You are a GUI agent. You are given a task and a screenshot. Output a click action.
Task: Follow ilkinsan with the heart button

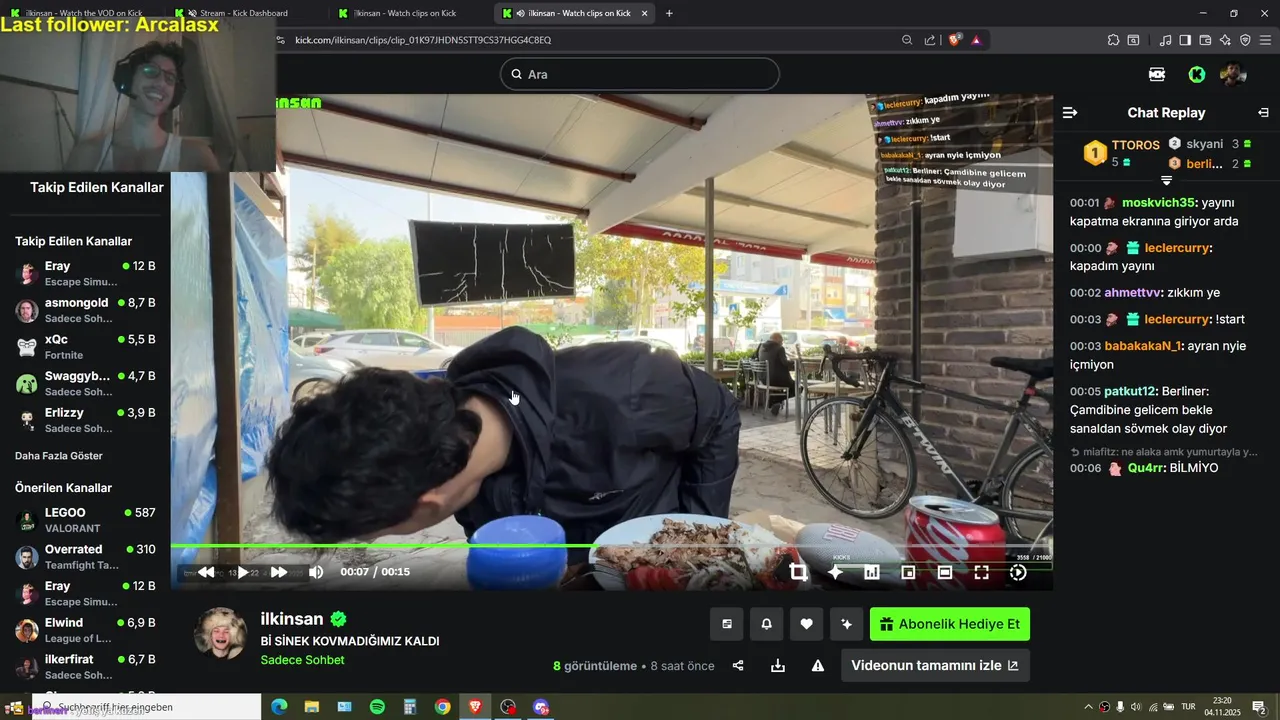point(807,624)
